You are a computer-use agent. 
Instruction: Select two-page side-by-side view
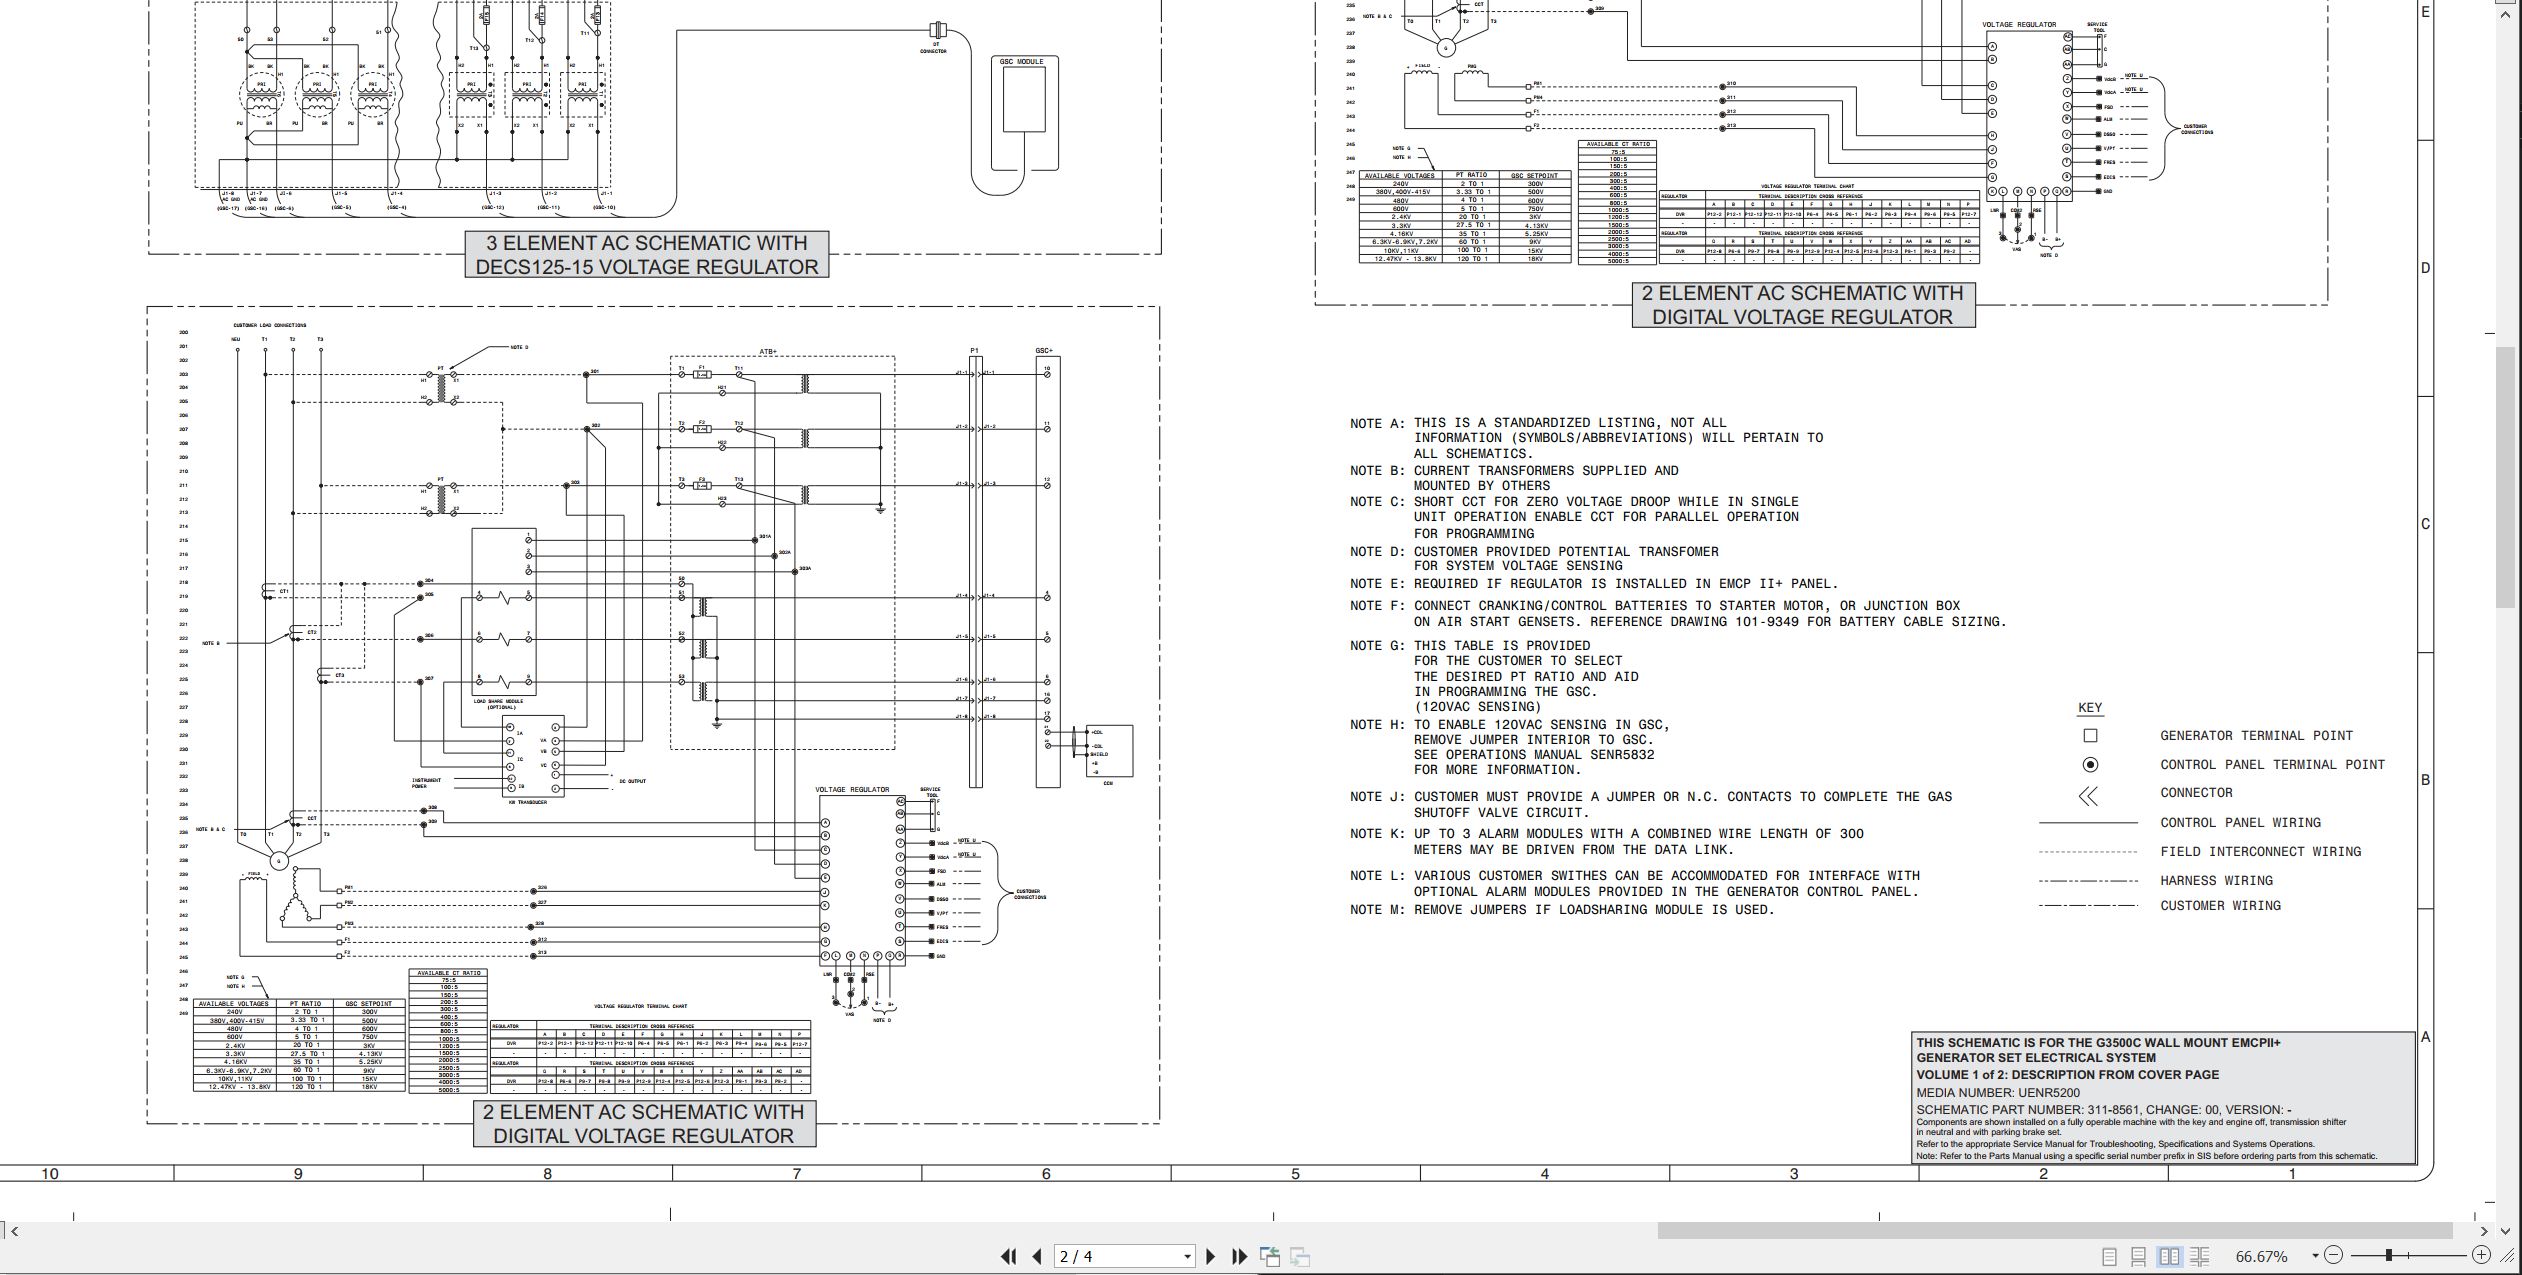click(2169, 1256)
